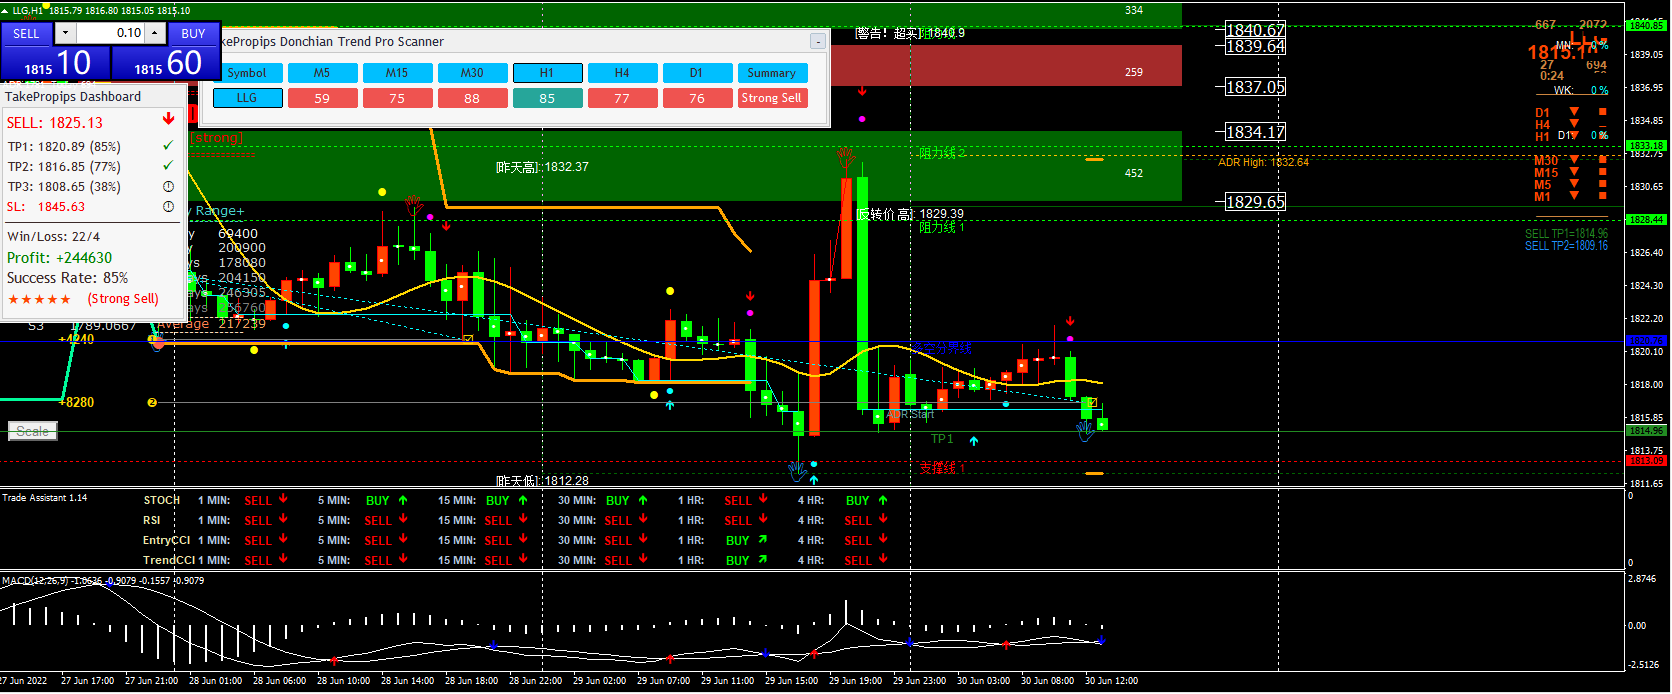Click the STOCH 5 MIN BUY up arrow
1672x694 pixels.
tap(403, 500)
